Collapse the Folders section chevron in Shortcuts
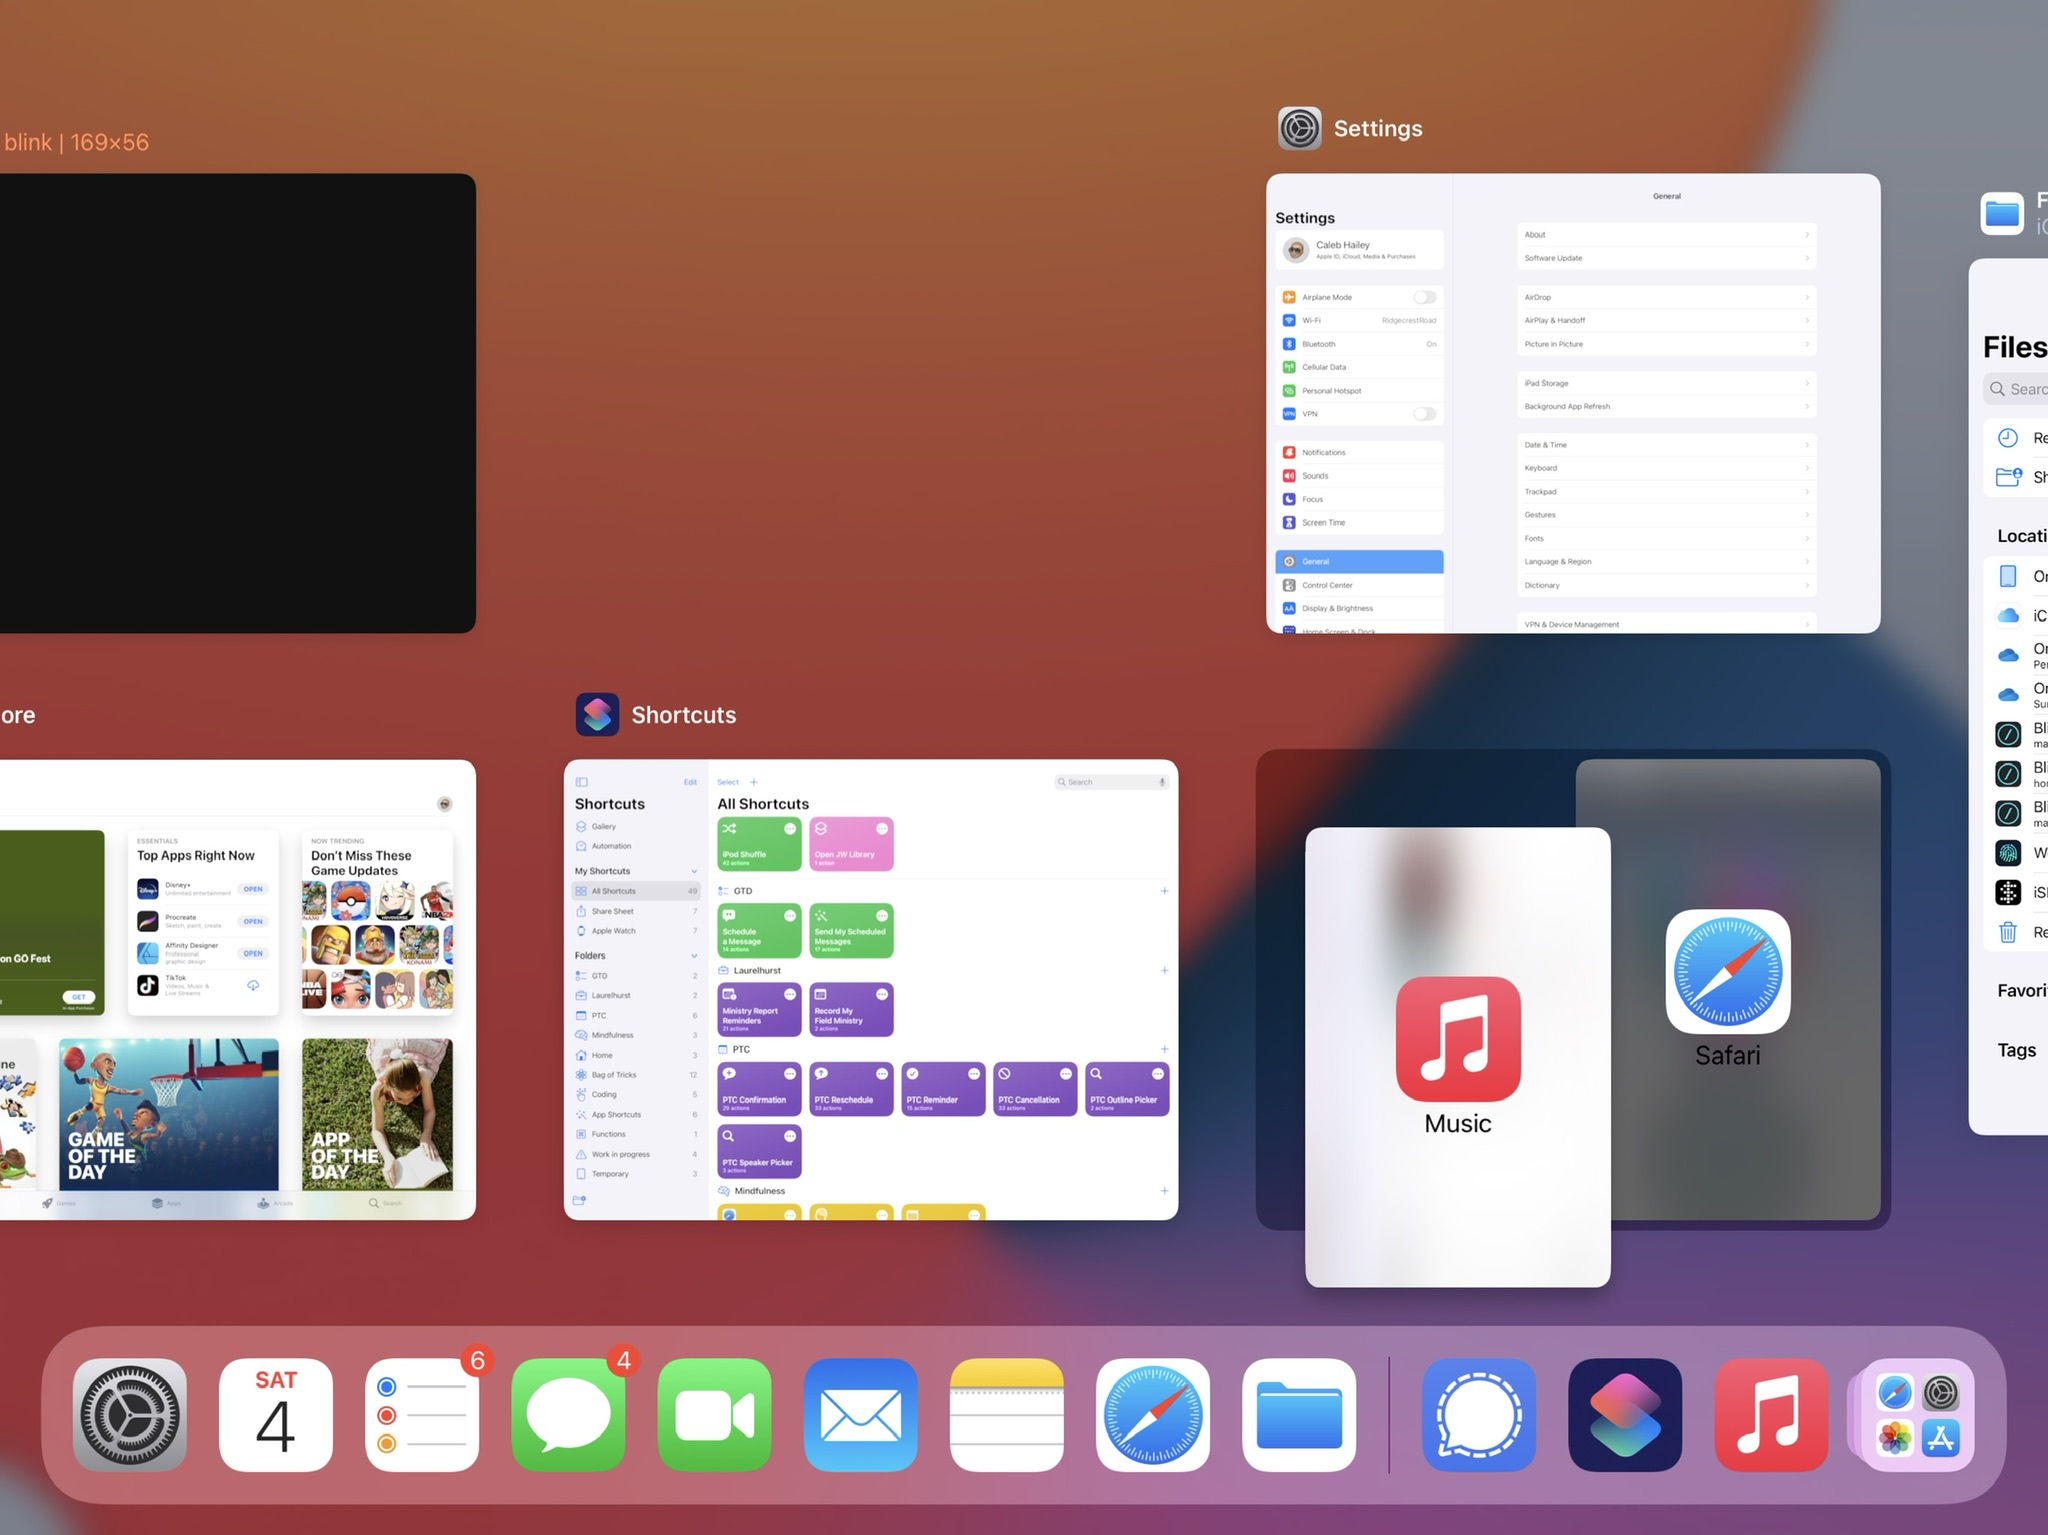The image size is (2048, 1535). 694,956
